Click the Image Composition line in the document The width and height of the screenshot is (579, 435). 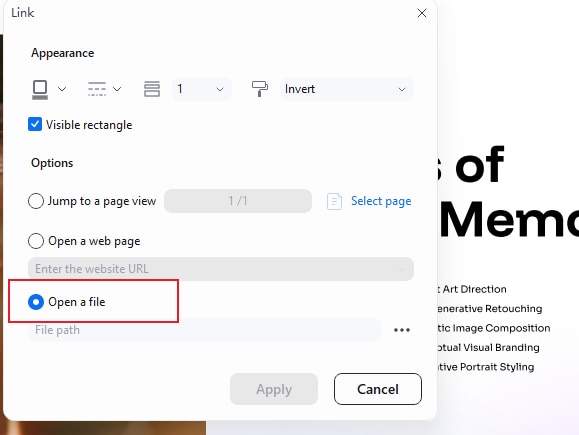pos(493,328)
